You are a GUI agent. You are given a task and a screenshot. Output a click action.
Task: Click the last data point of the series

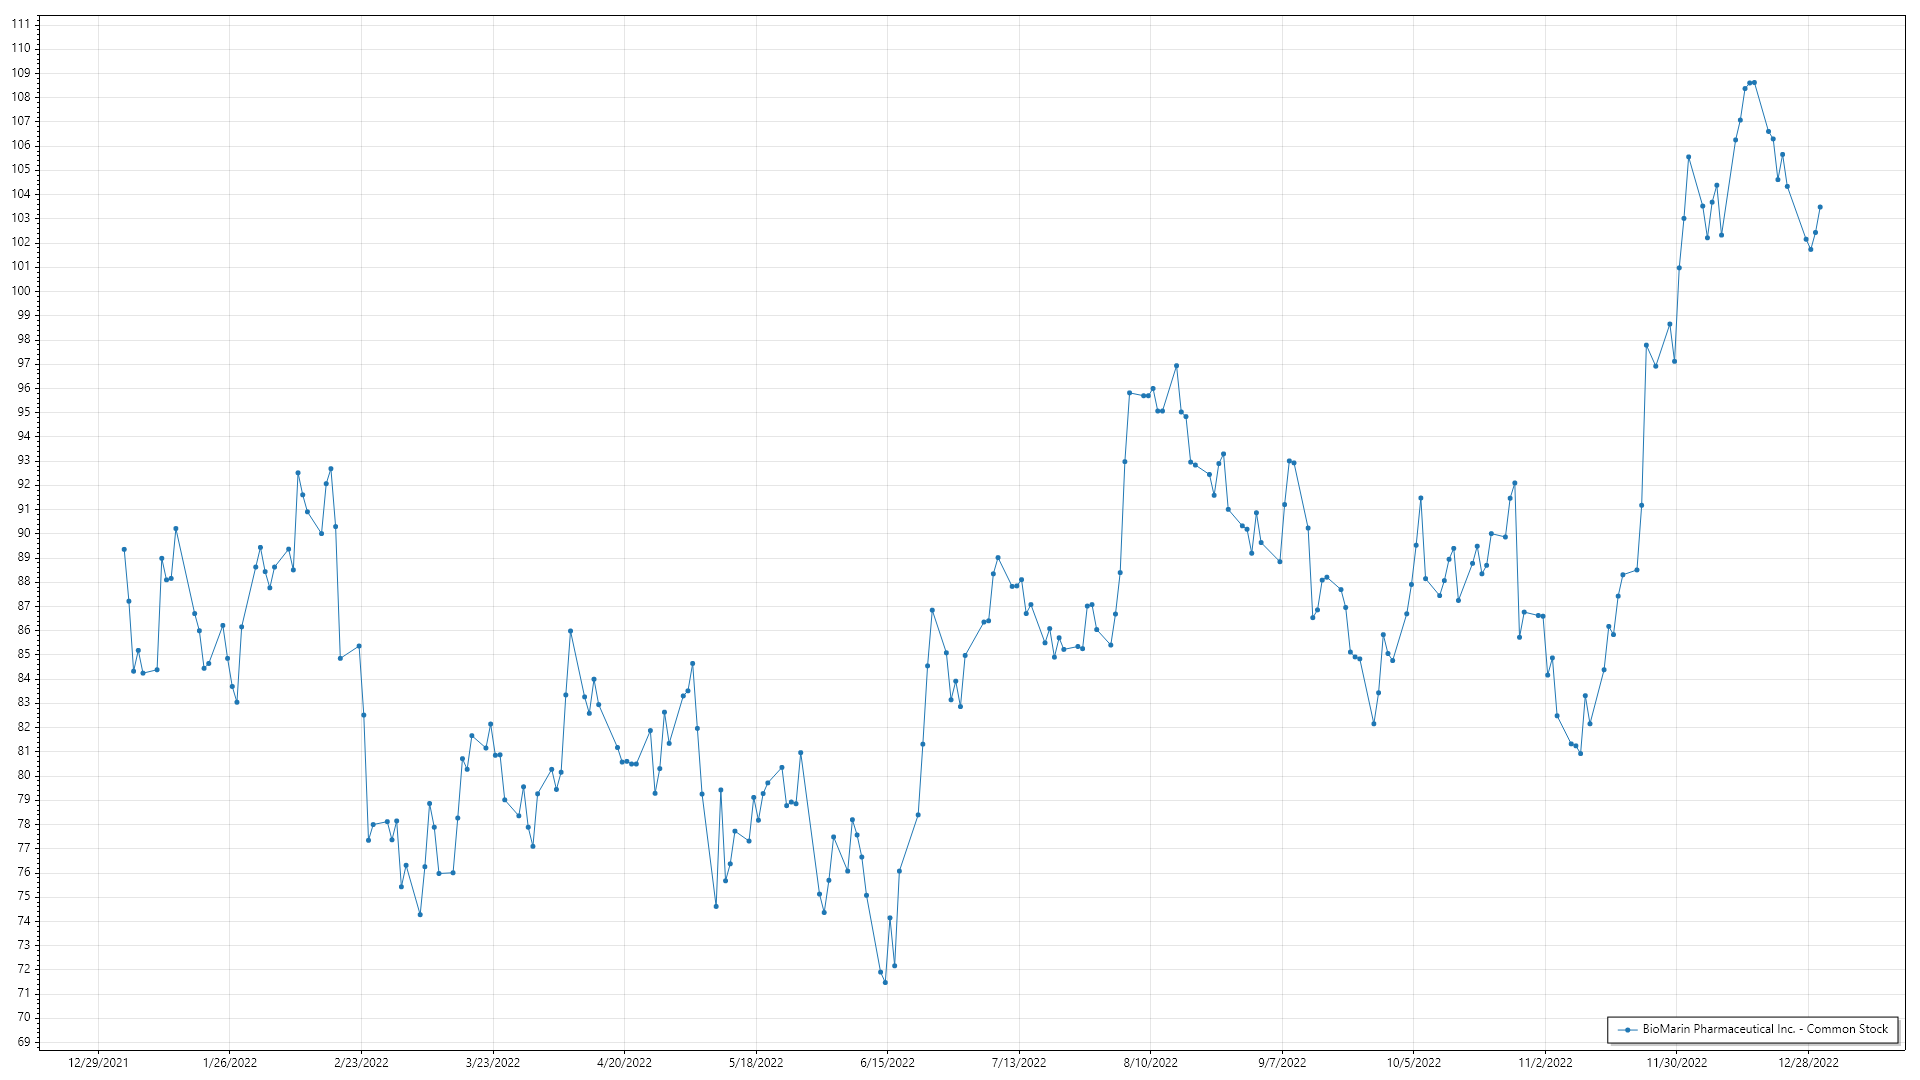1820,207
